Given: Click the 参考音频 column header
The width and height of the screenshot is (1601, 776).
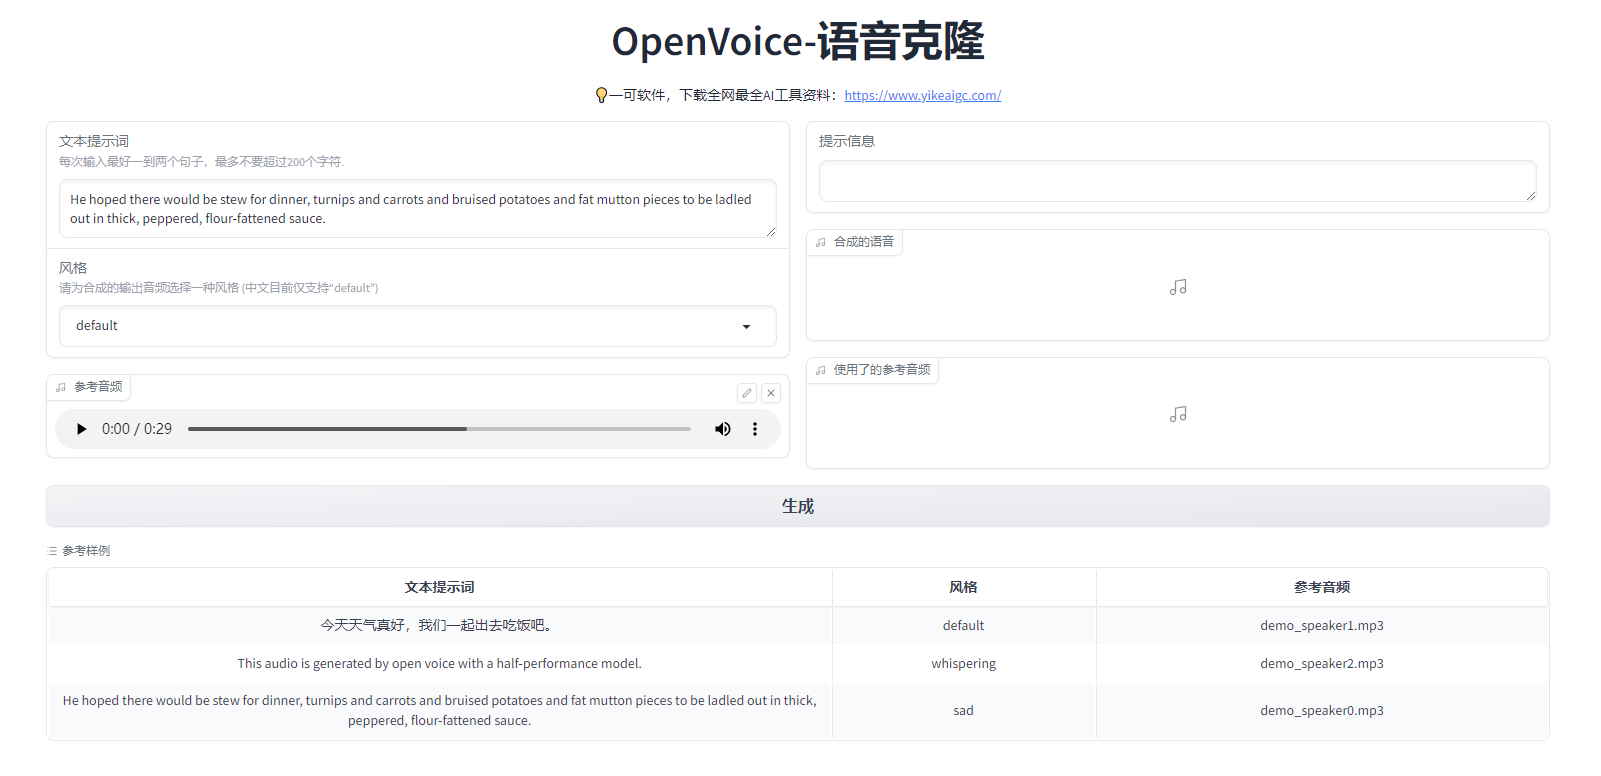Looking at the screenshot, I should coord(1321,587).
